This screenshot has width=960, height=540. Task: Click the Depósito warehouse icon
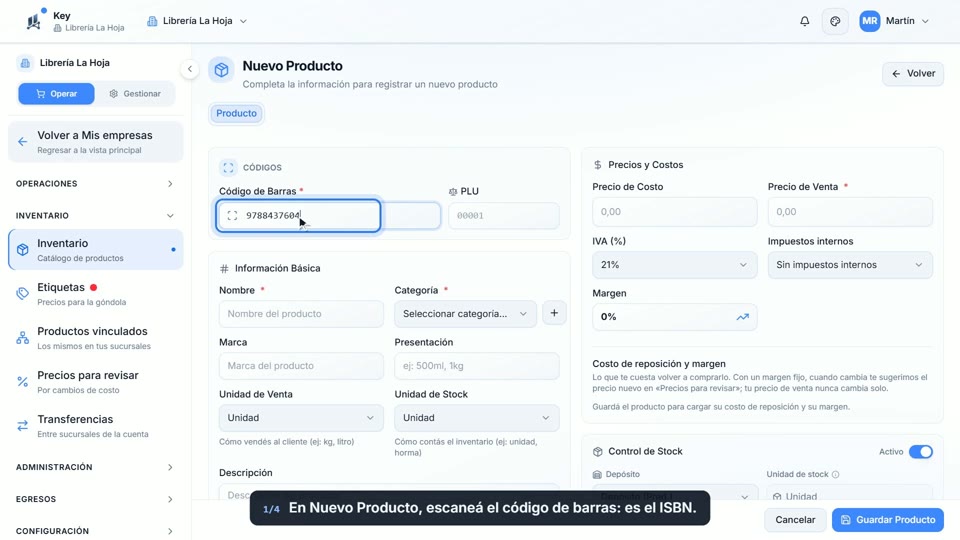(597, 474)
